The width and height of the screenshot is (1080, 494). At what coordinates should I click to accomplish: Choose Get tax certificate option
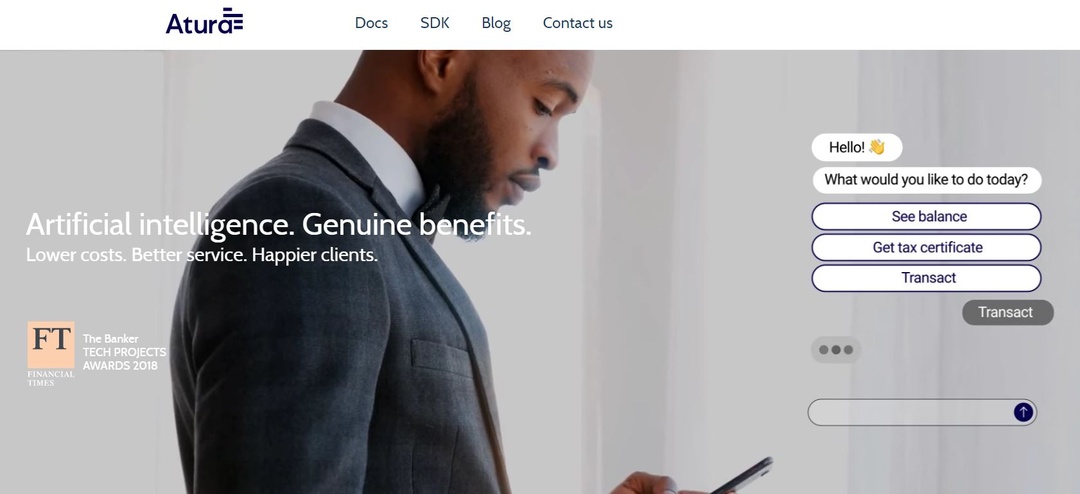point(926,247)
